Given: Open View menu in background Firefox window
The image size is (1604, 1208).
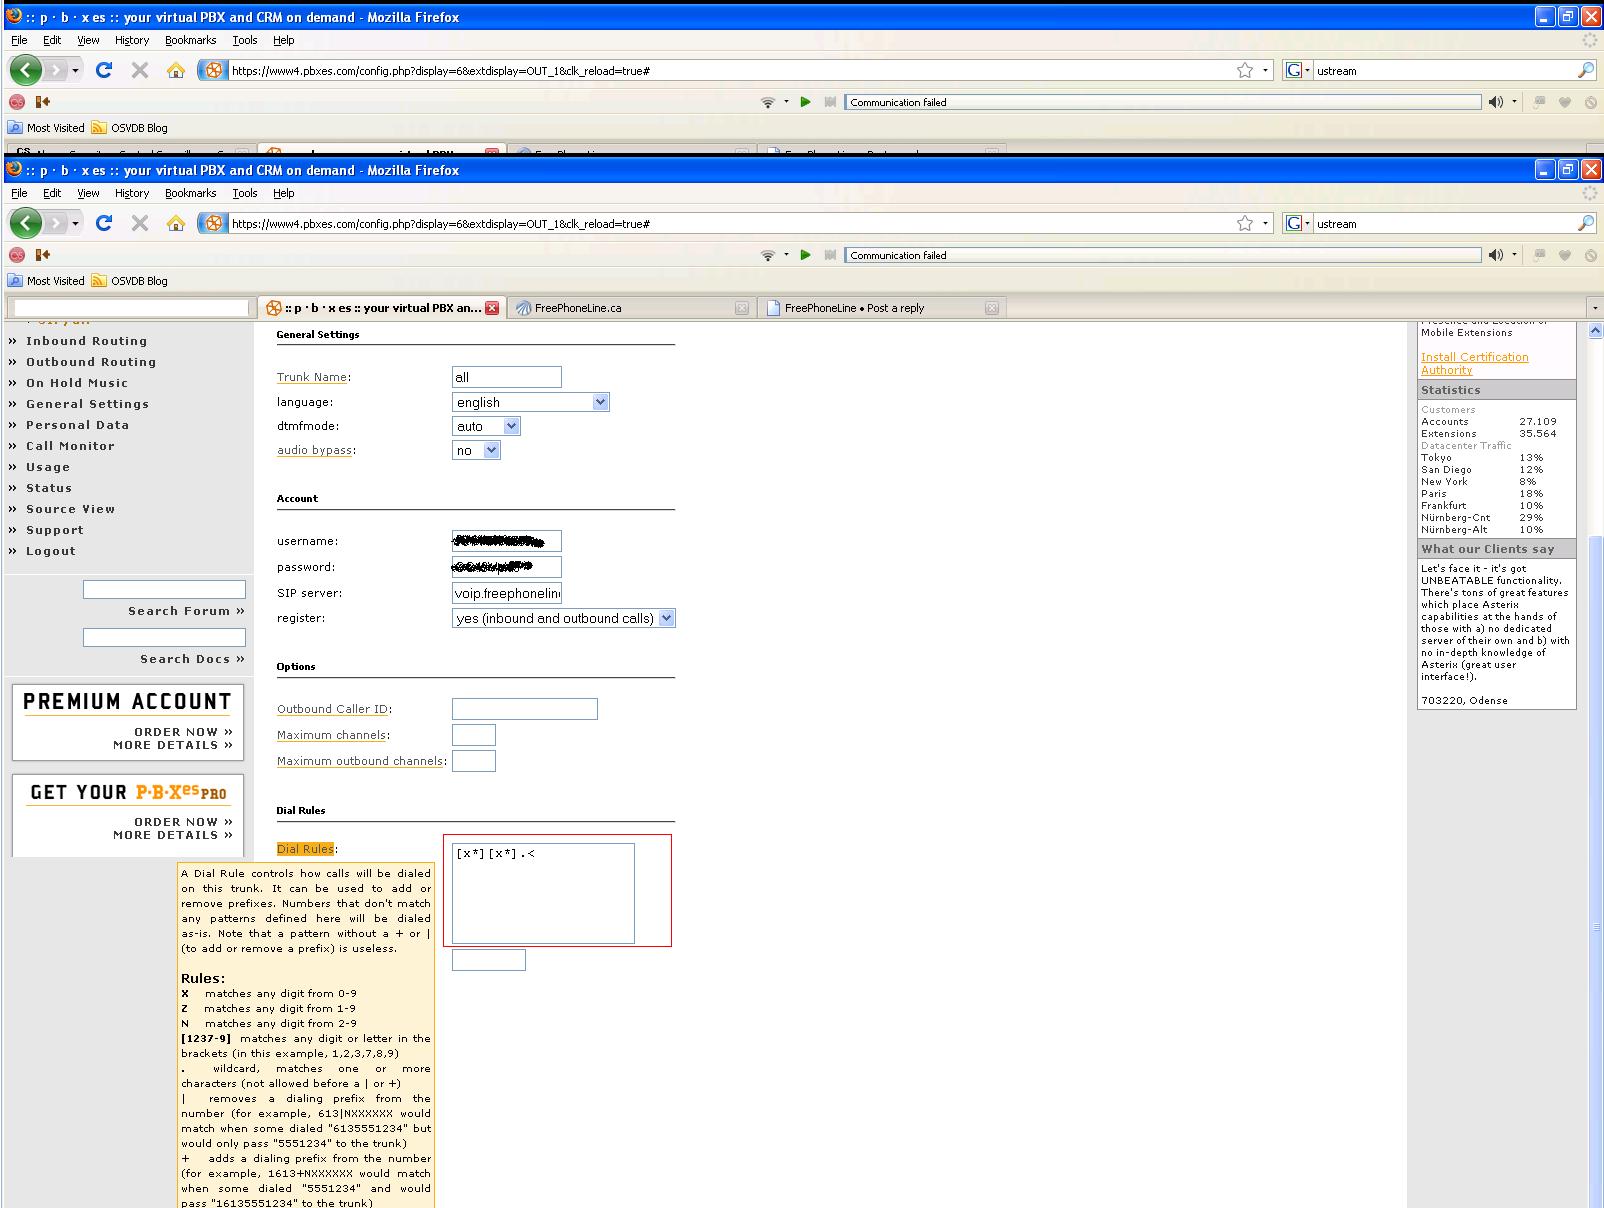Looking at the screenshot, I should tap(89, 40).
